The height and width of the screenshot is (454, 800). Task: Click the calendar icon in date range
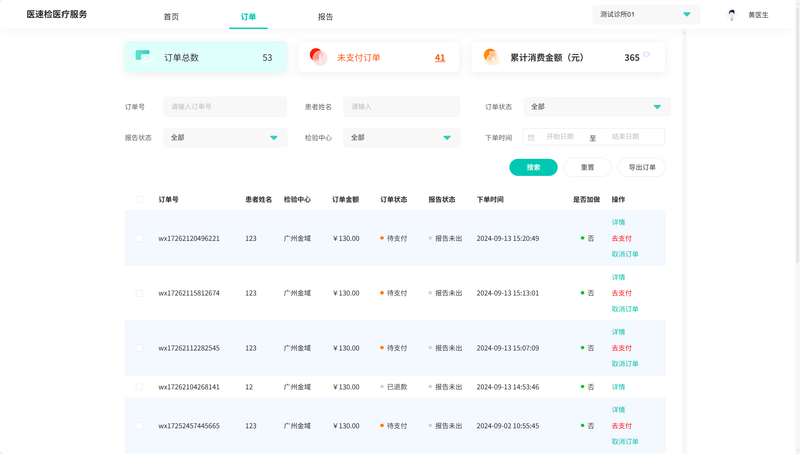(x=531, y=138)
